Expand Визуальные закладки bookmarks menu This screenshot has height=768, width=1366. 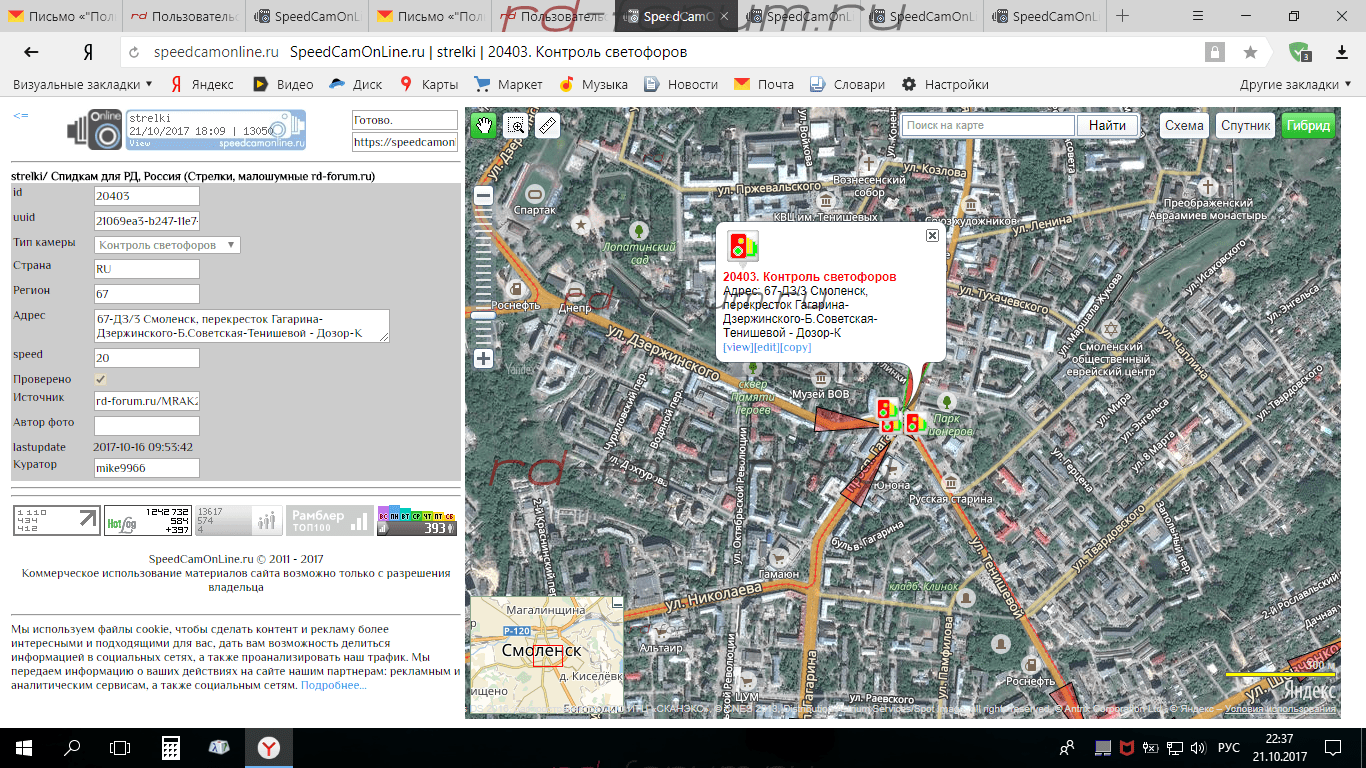(83, 85)
